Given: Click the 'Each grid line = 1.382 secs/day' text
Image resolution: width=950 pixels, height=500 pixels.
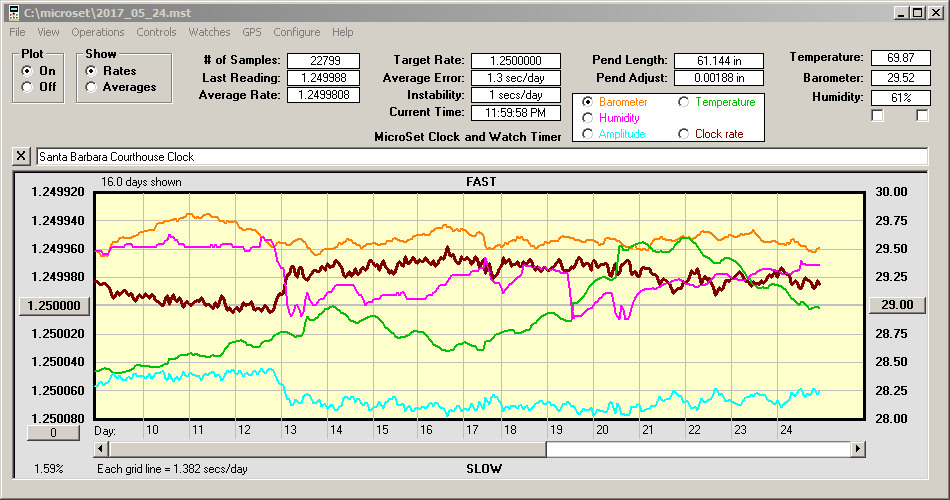Looking at the screenshot, I should (172, 468).
